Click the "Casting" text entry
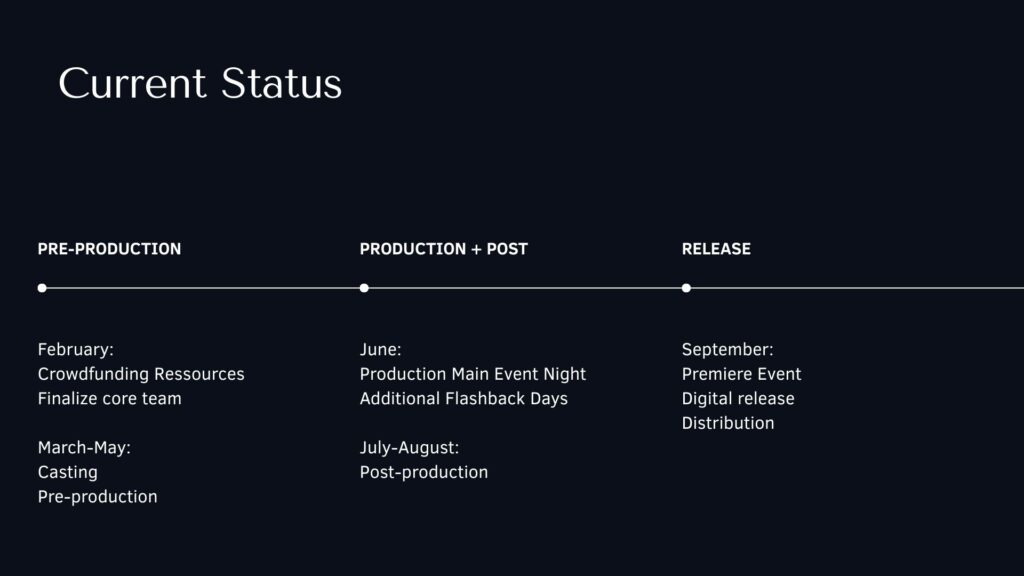 (x=68, y=472)
